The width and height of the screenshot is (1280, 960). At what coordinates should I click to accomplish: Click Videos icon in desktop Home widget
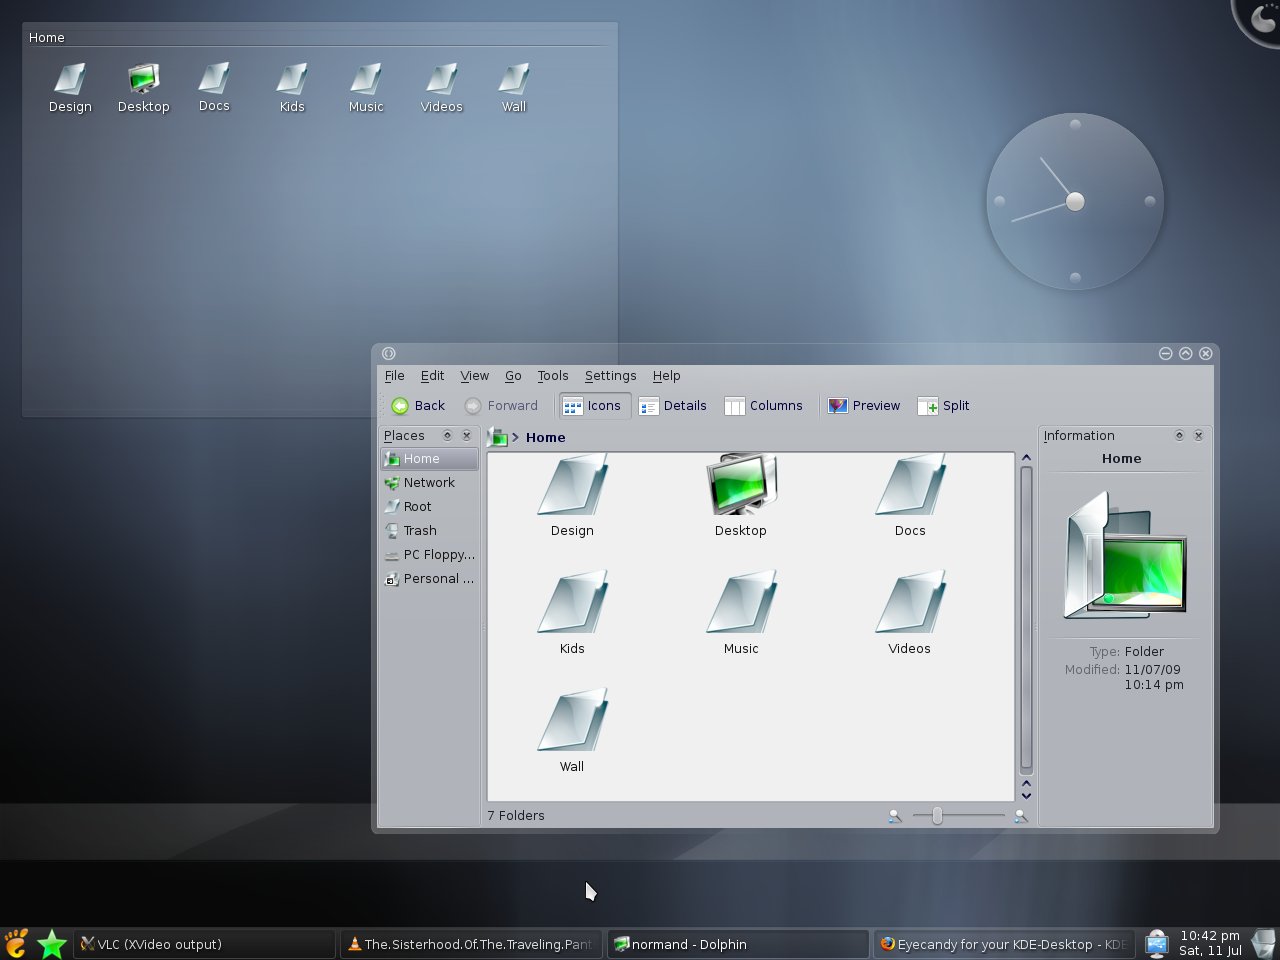point(441,88)
